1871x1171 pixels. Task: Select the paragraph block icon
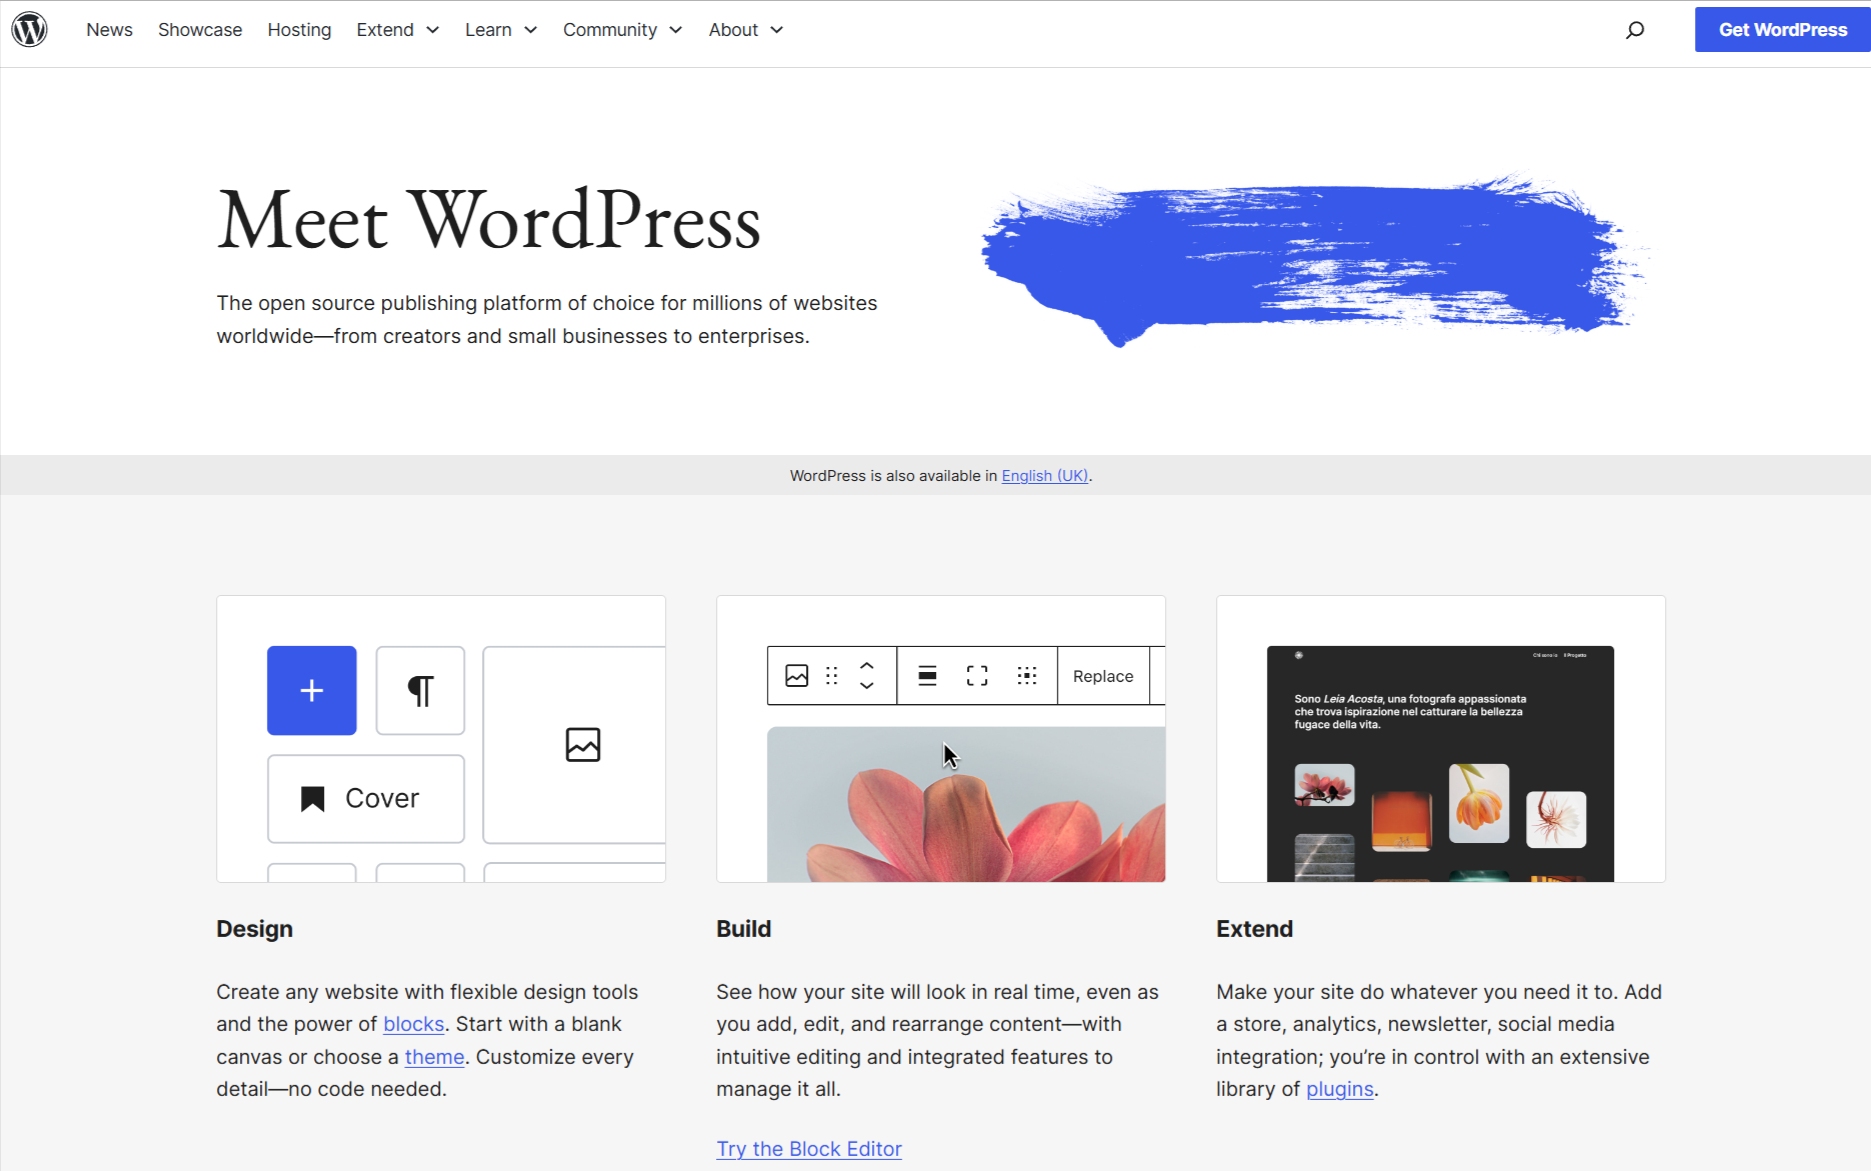(420, 690)
